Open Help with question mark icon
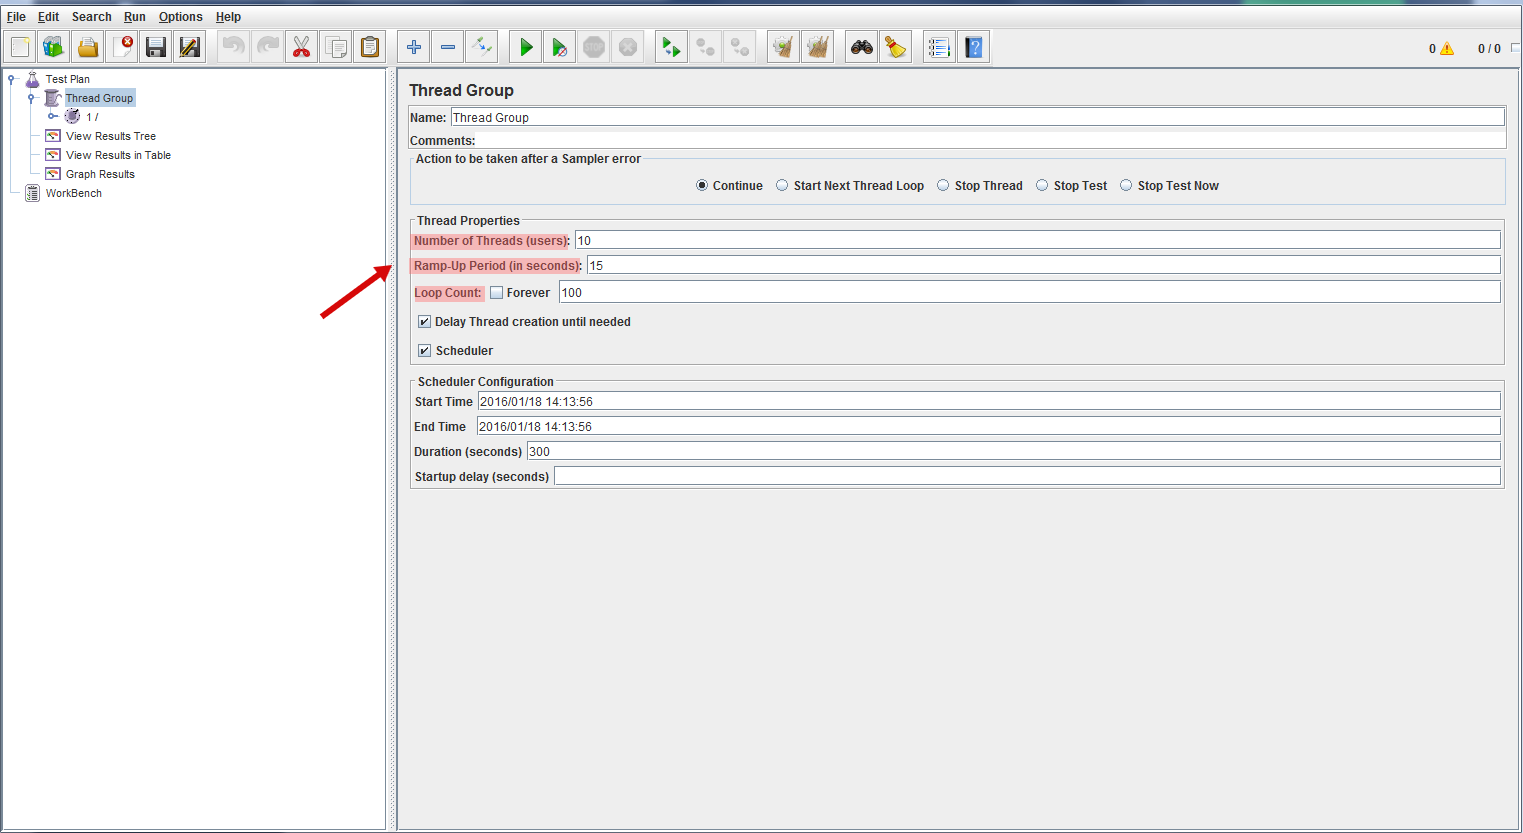The height and width of the screenshot is (833, 1523). (x=974, y=47)
